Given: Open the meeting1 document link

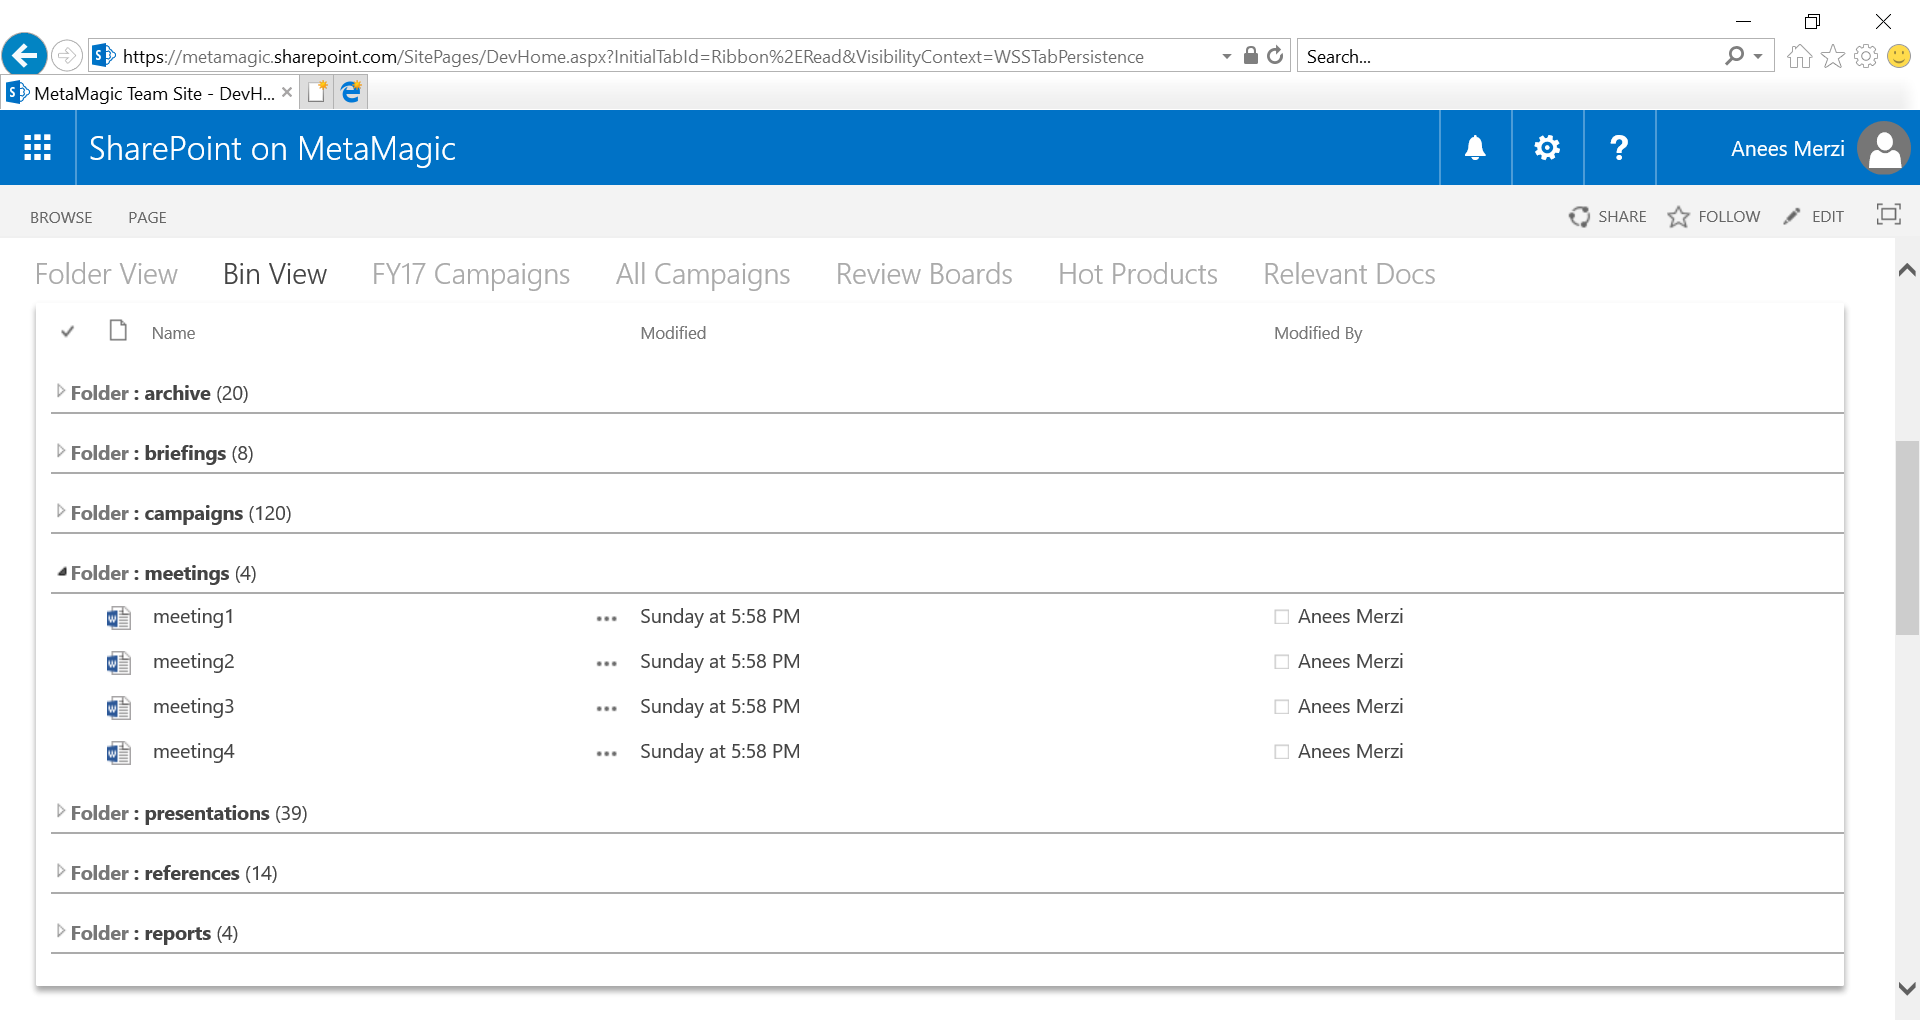Looking at the screenshot, I should tap(193, 616).
